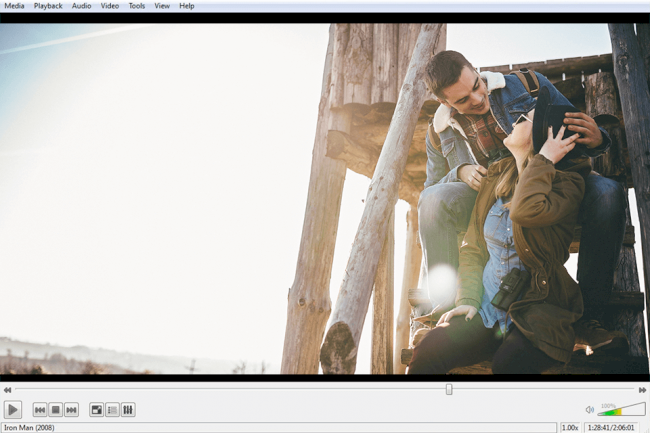Click the seek bar position handle
Screen dimensions: 650x433
[x=449, y=389]
